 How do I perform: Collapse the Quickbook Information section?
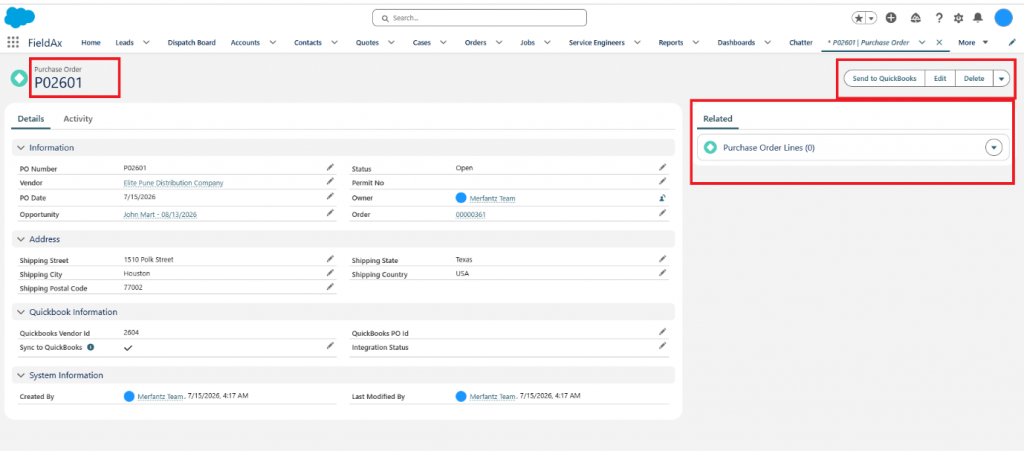pos(21,312)
